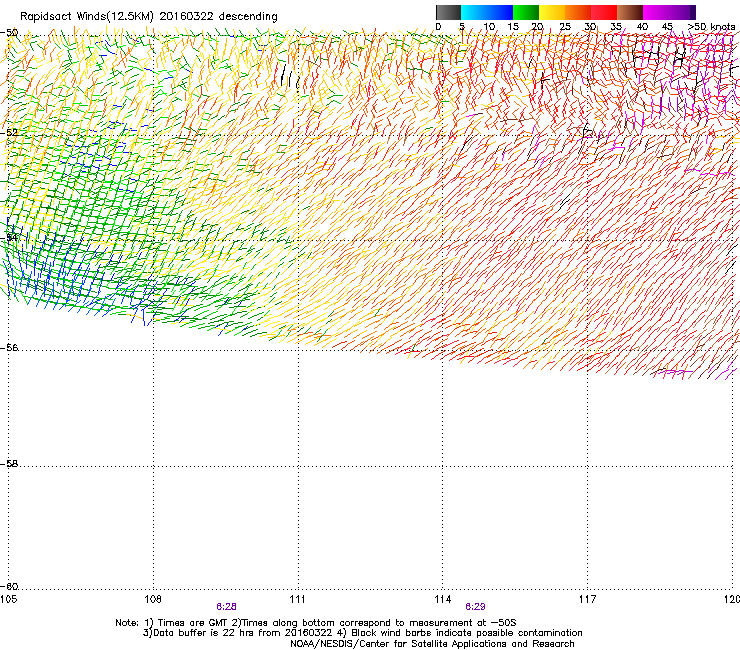
Task: Click the Rapidscat Winds chart title
Action: pos(149,17)
